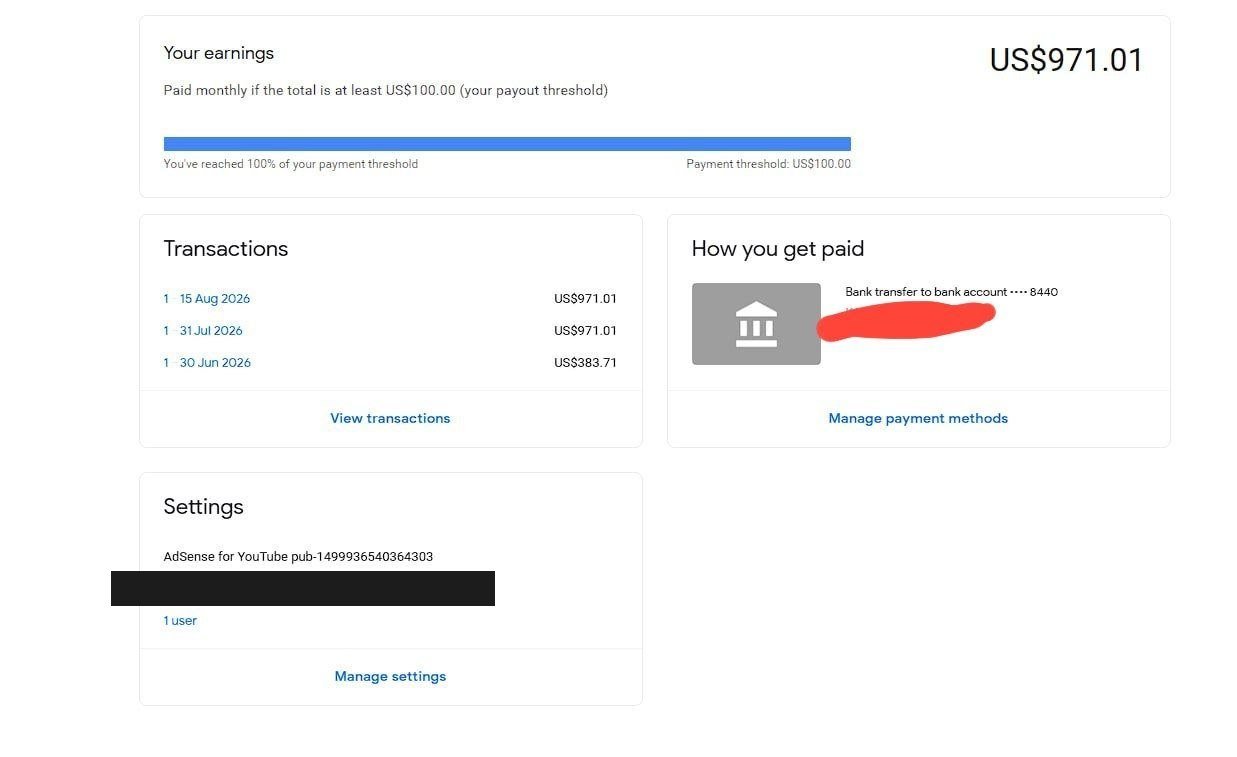Viewport: 1237px width, 757px height.
Task: Click Payment threshold: US$100.00 label
Action: (768, 164)
